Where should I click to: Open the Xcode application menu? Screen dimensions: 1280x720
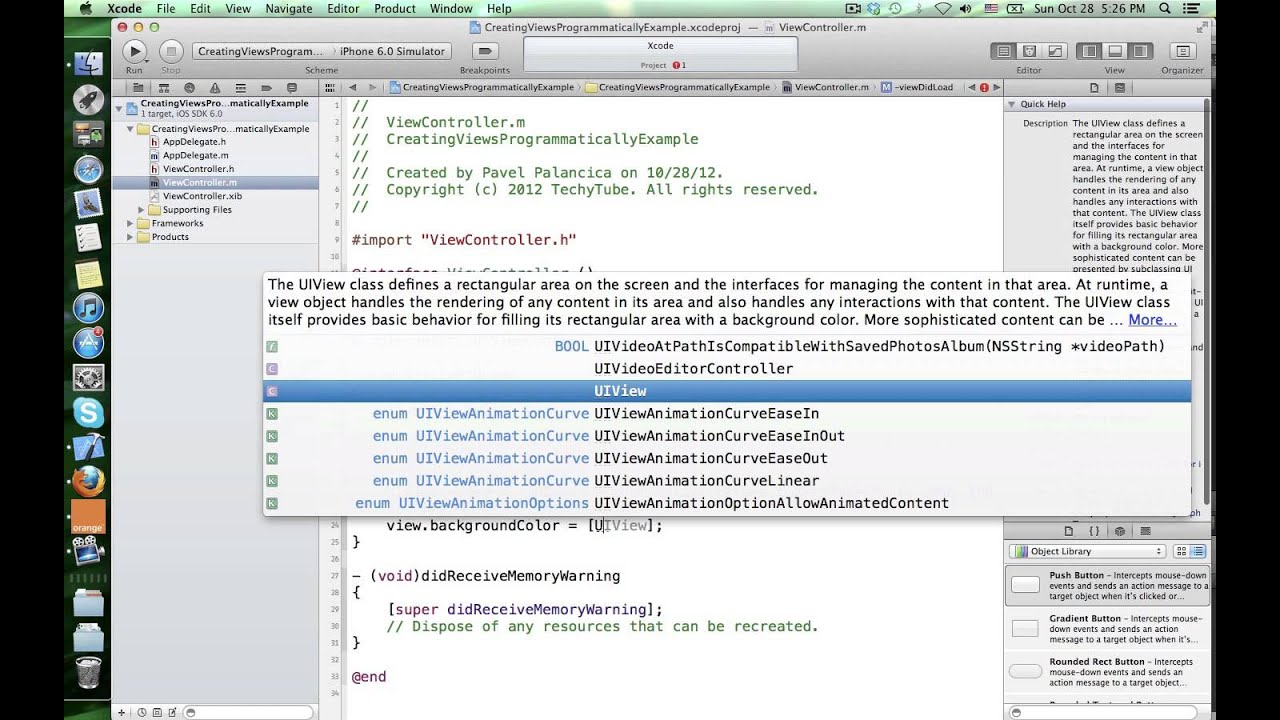click(x=125, y=9)
